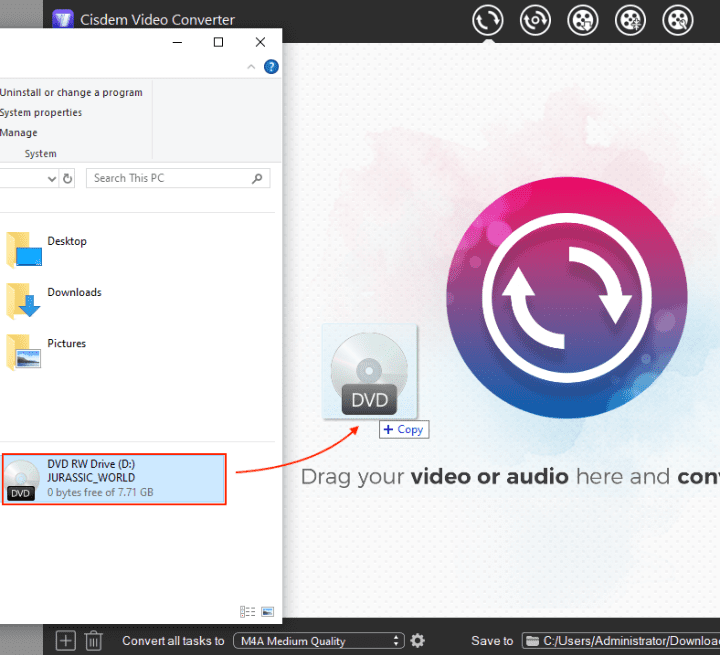Open the fourth film-reel tab icon in Cisdem's top bar

pos(630,20)
